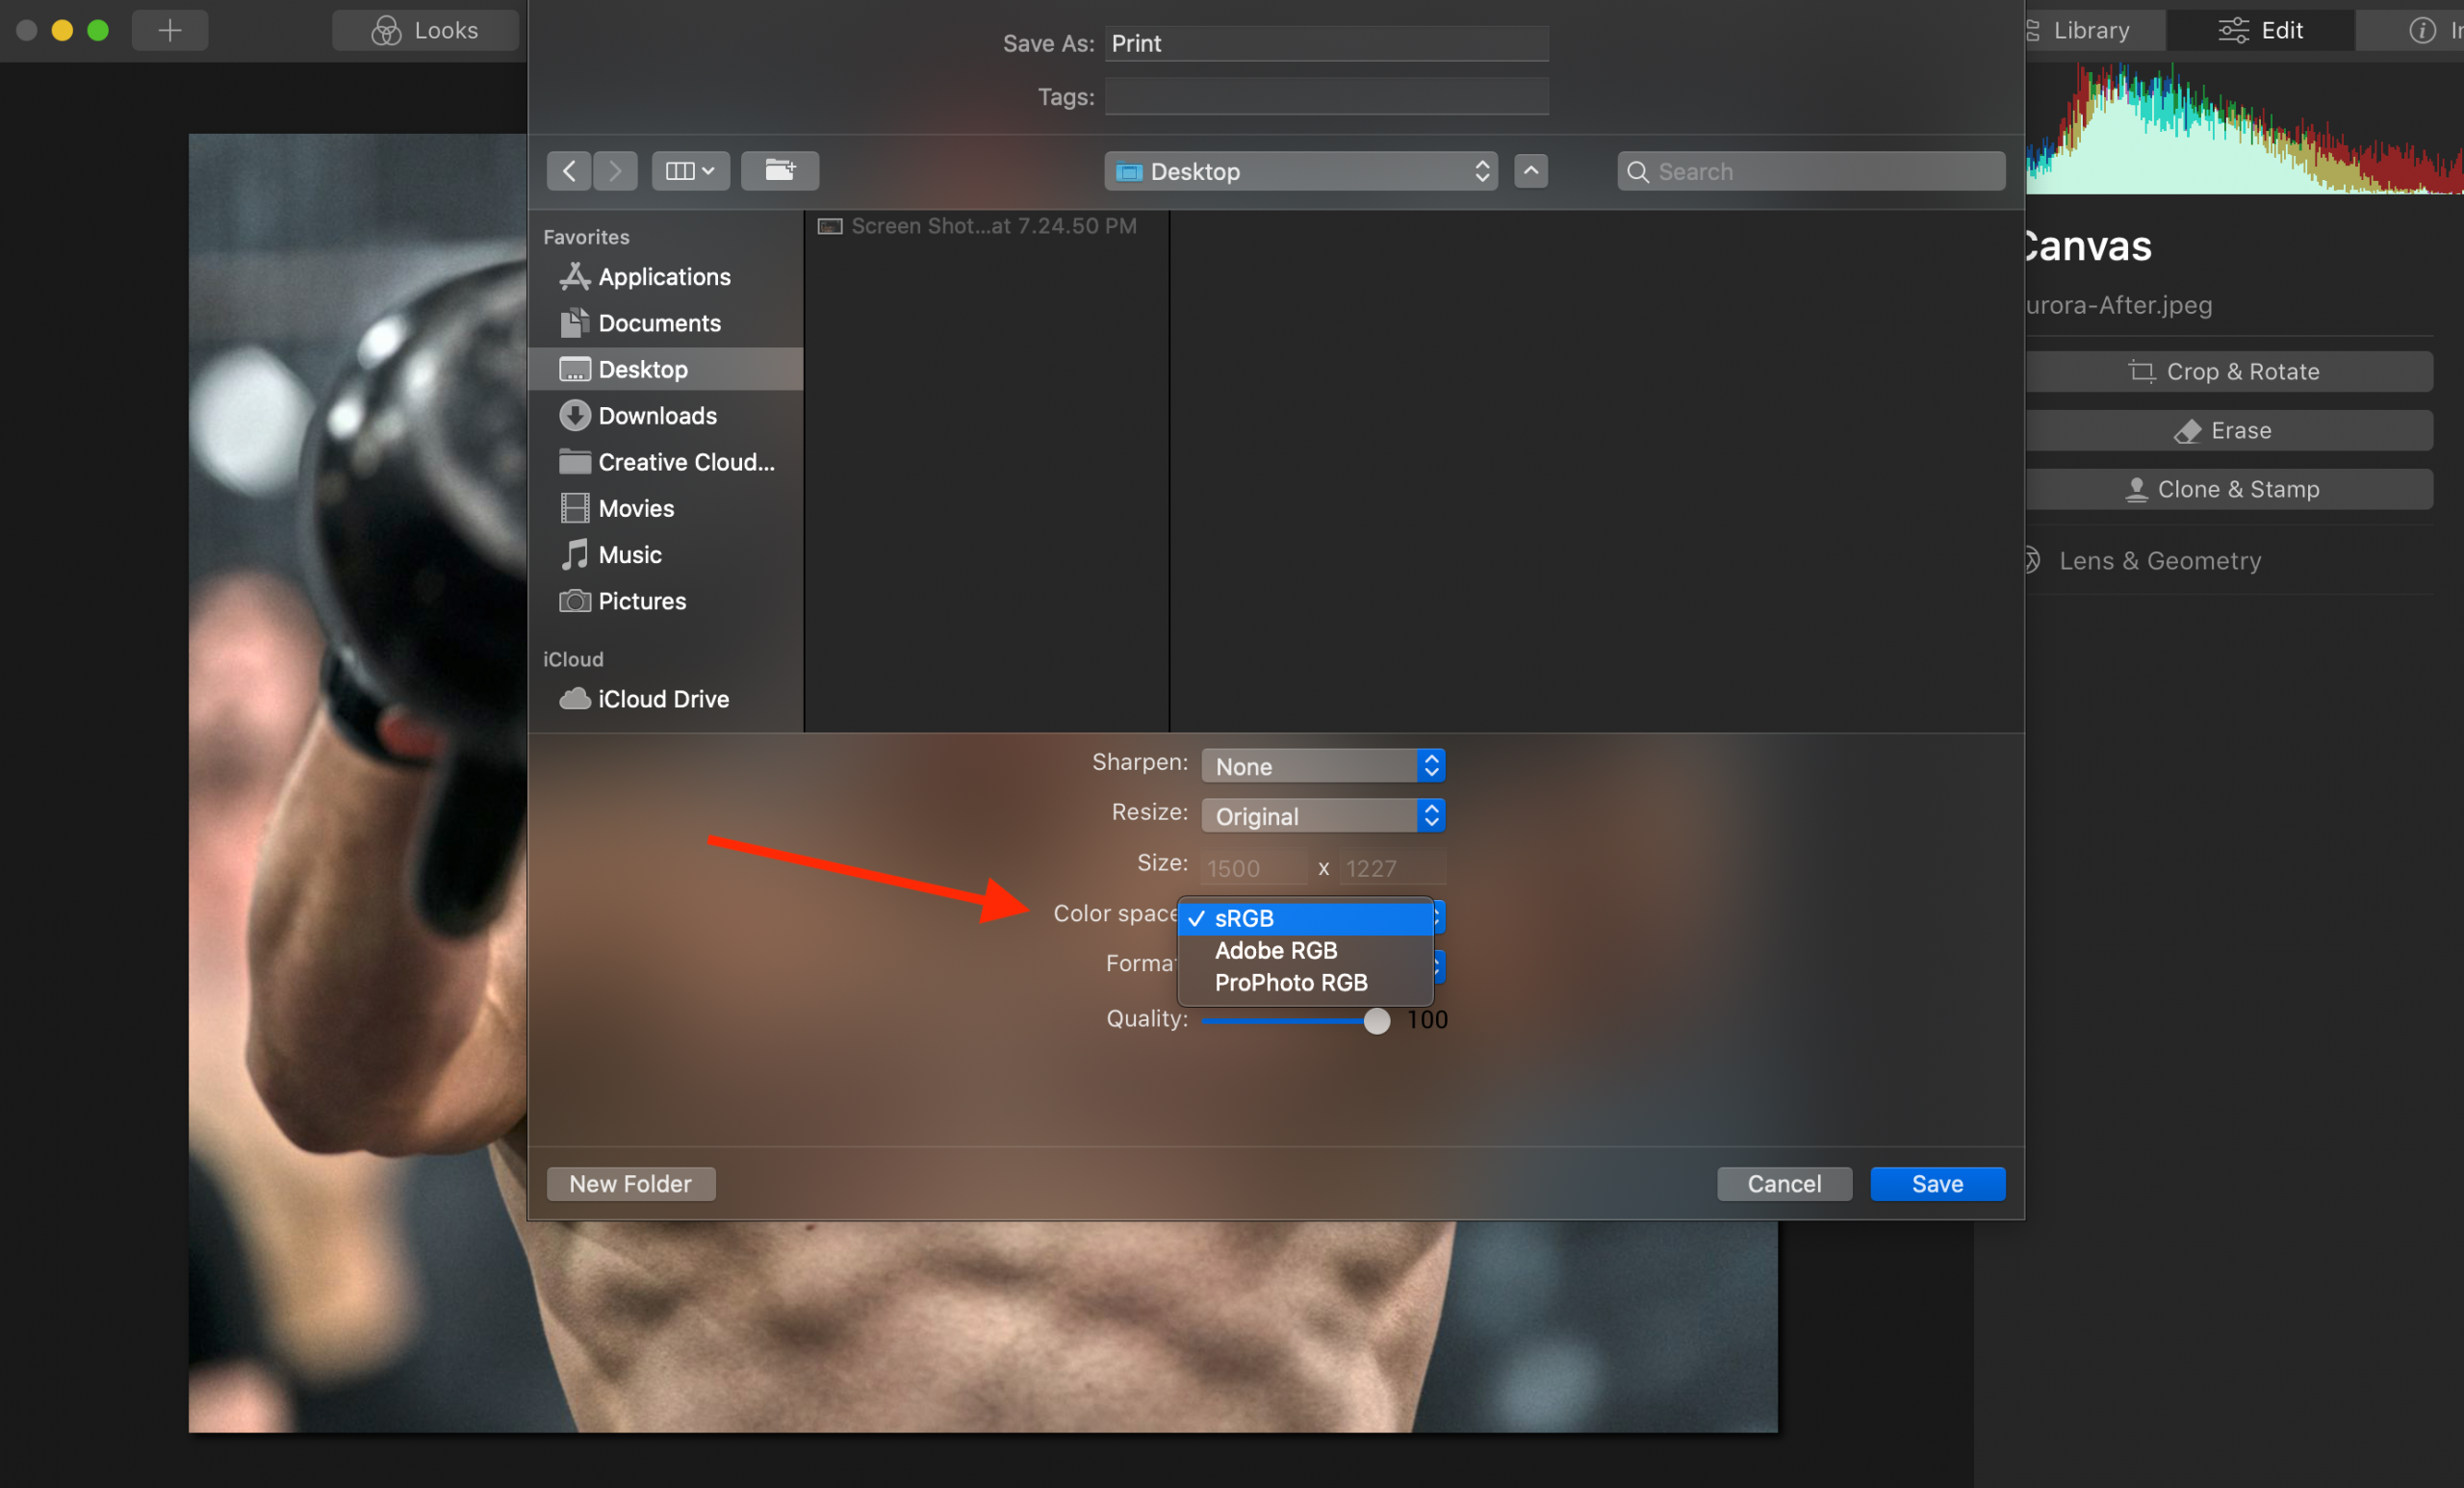
Task: Open Downloads folder in sidebar
Action: coord(657,415)
